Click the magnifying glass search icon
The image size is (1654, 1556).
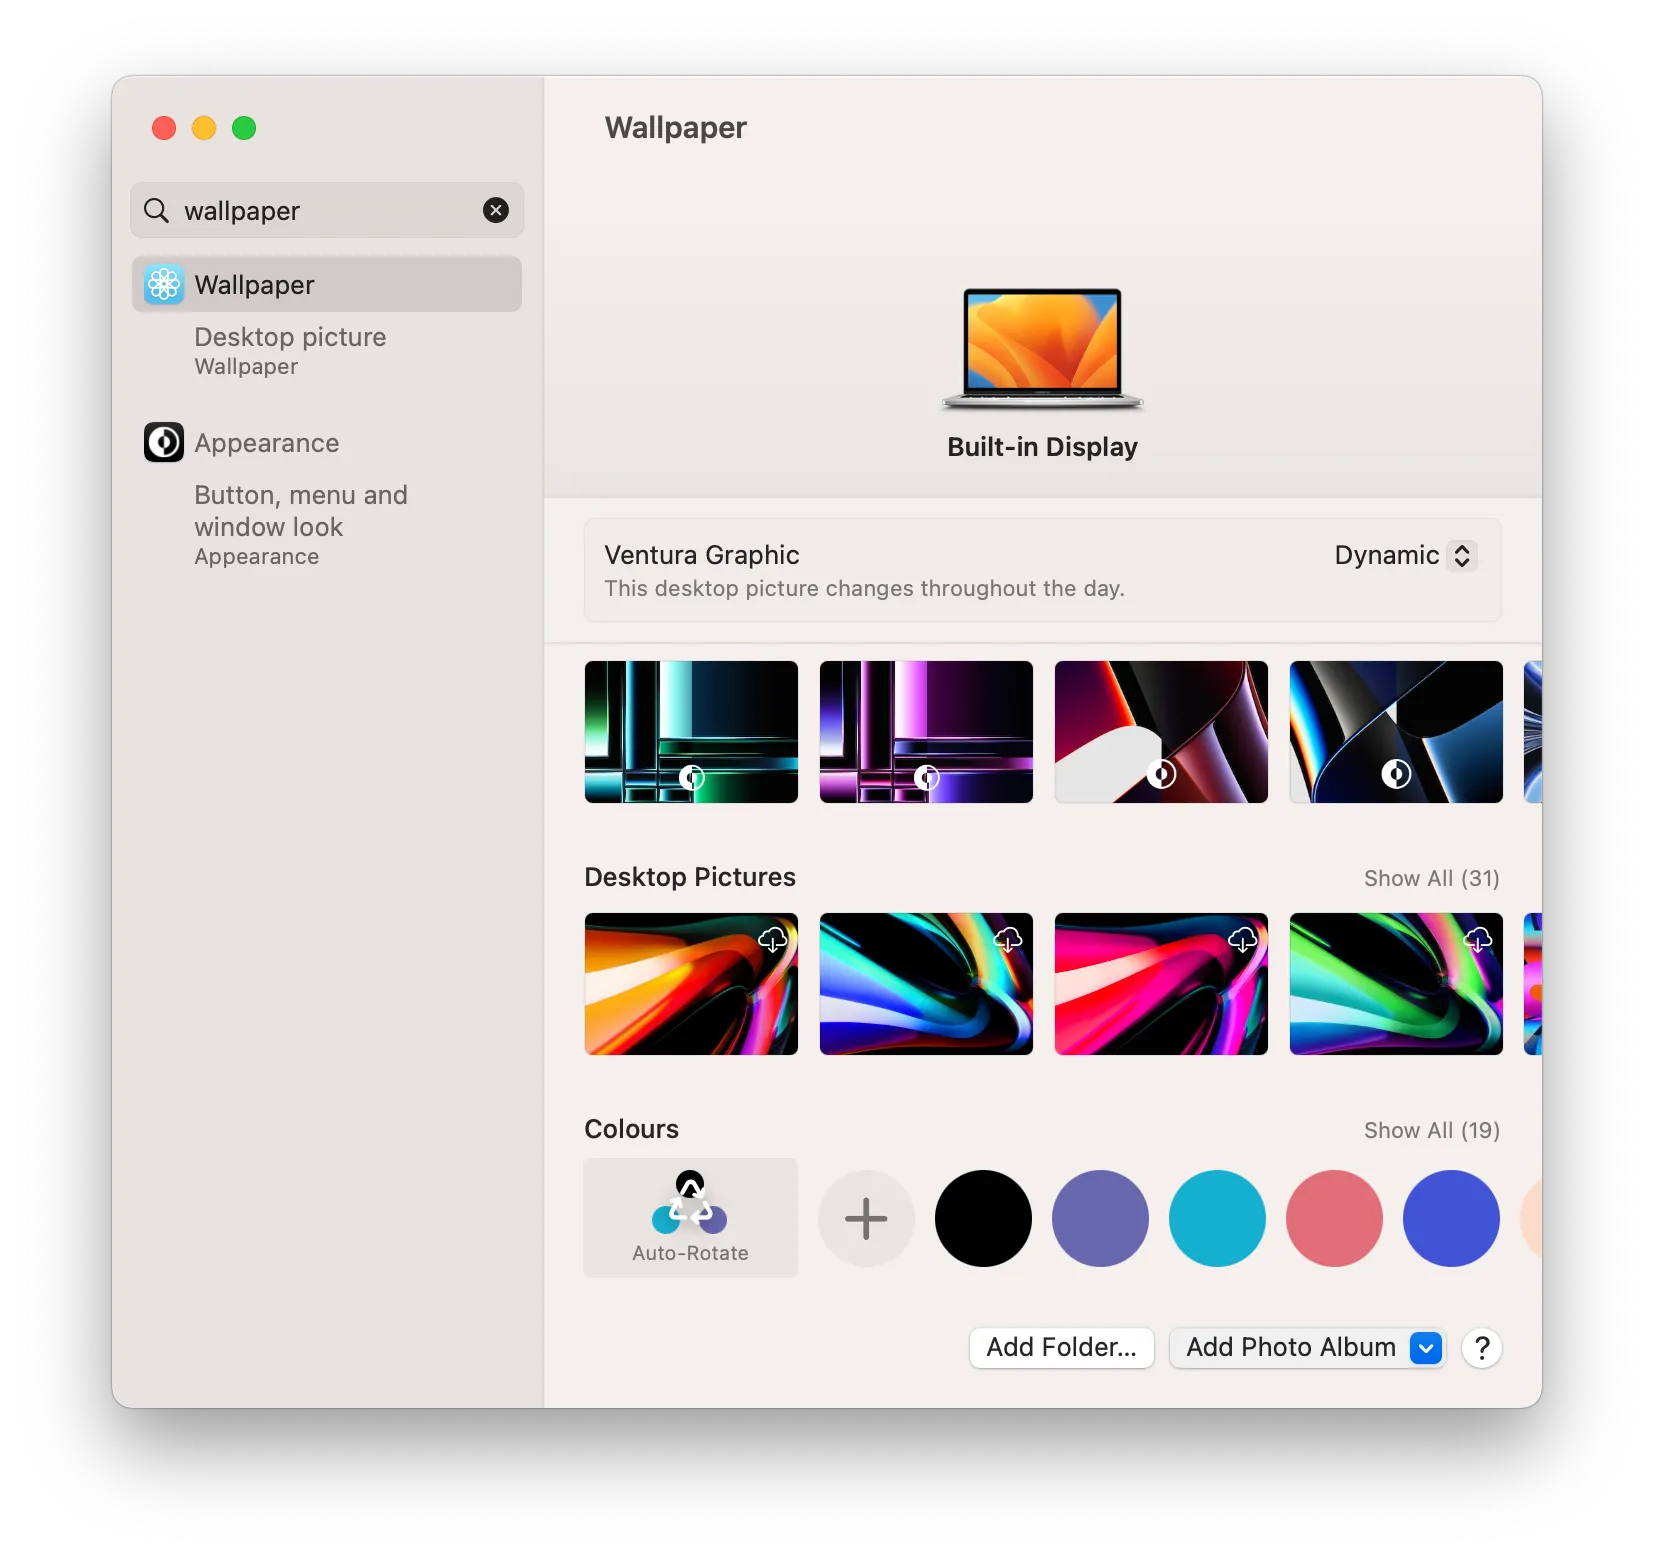(157, 210)
